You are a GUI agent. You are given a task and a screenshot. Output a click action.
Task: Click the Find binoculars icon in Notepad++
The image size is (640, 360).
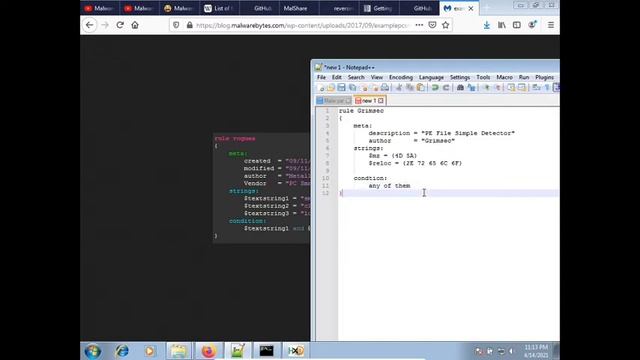tap(460, 87)
